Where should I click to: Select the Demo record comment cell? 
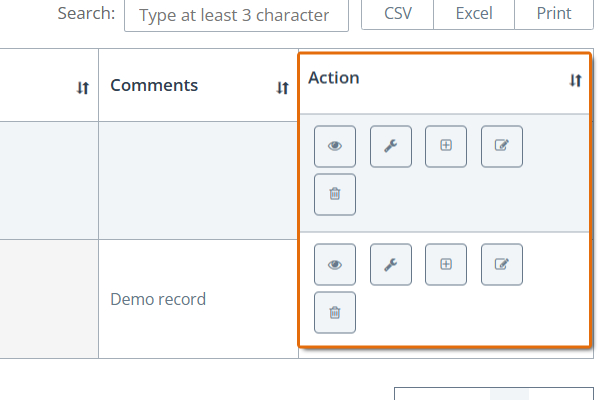coord(198,299)
